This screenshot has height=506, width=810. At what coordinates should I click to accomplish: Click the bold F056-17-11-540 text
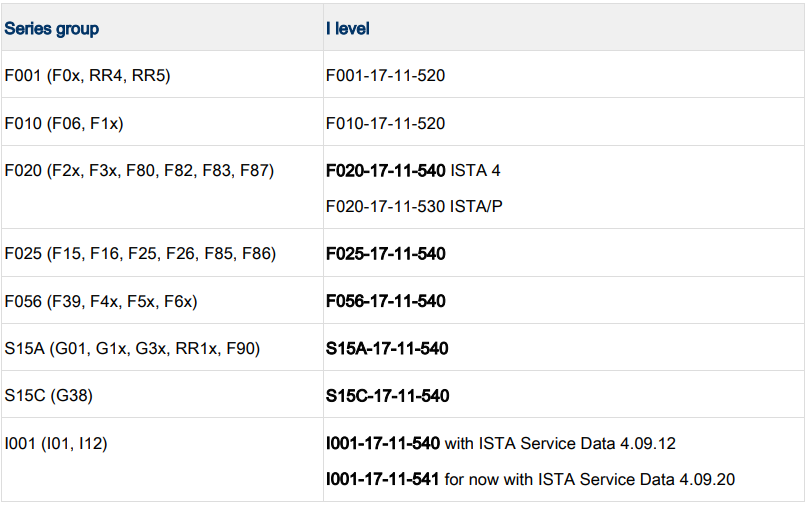pyautogui.click(x=386, y=301)
